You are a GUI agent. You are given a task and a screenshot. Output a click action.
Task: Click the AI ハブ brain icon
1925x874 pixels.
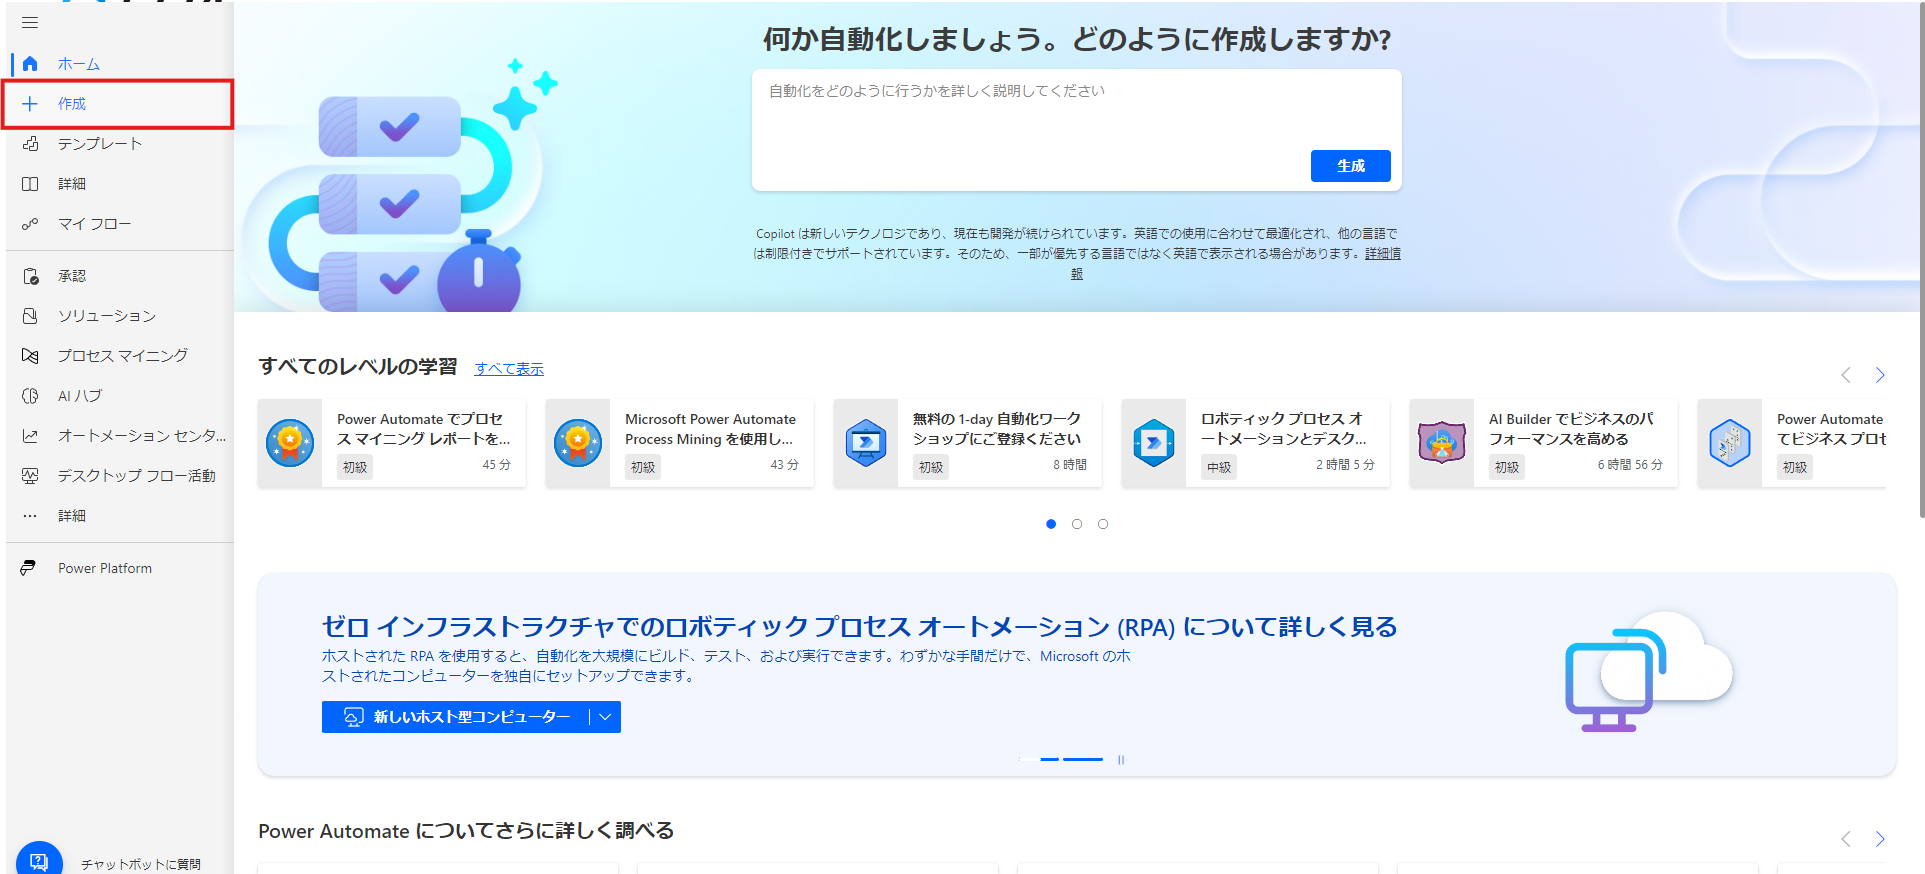pyautogui.click(x=30, y=396)
